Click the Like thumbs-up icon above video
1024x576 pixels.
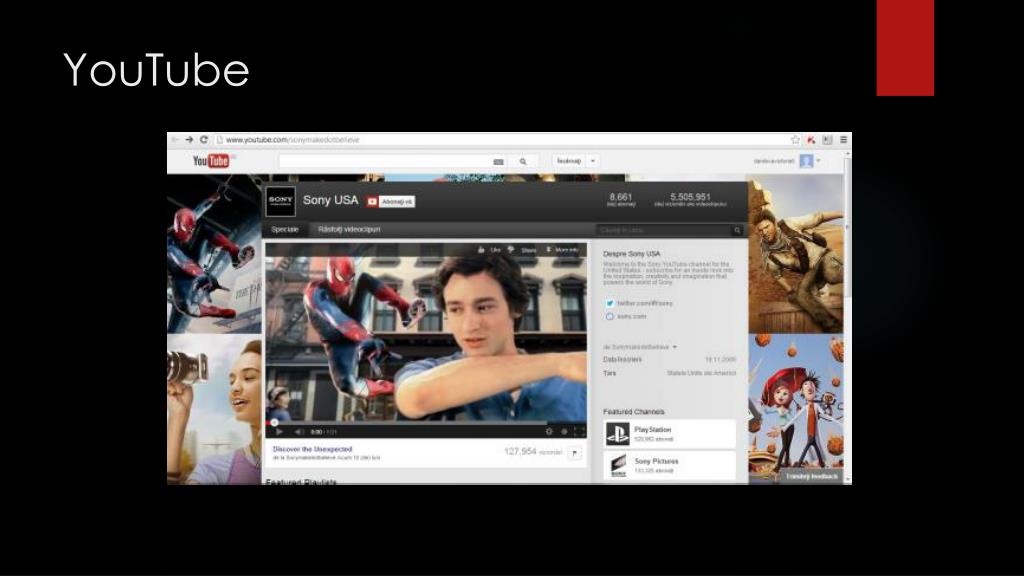click(481, 249)
